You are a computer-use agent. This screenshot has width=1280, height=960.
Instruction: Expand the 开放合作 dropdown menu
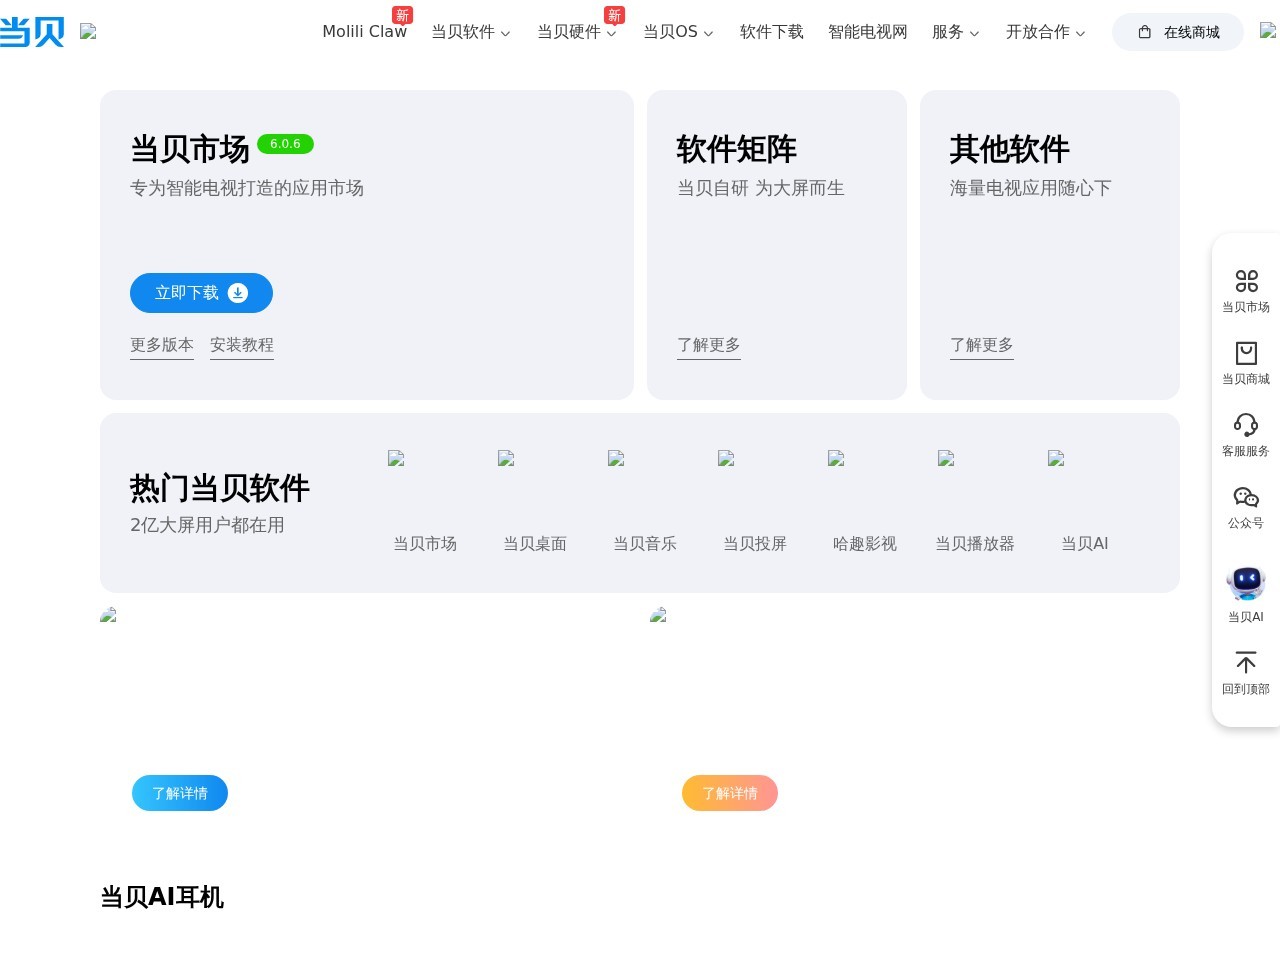(x=1046, y=32)
